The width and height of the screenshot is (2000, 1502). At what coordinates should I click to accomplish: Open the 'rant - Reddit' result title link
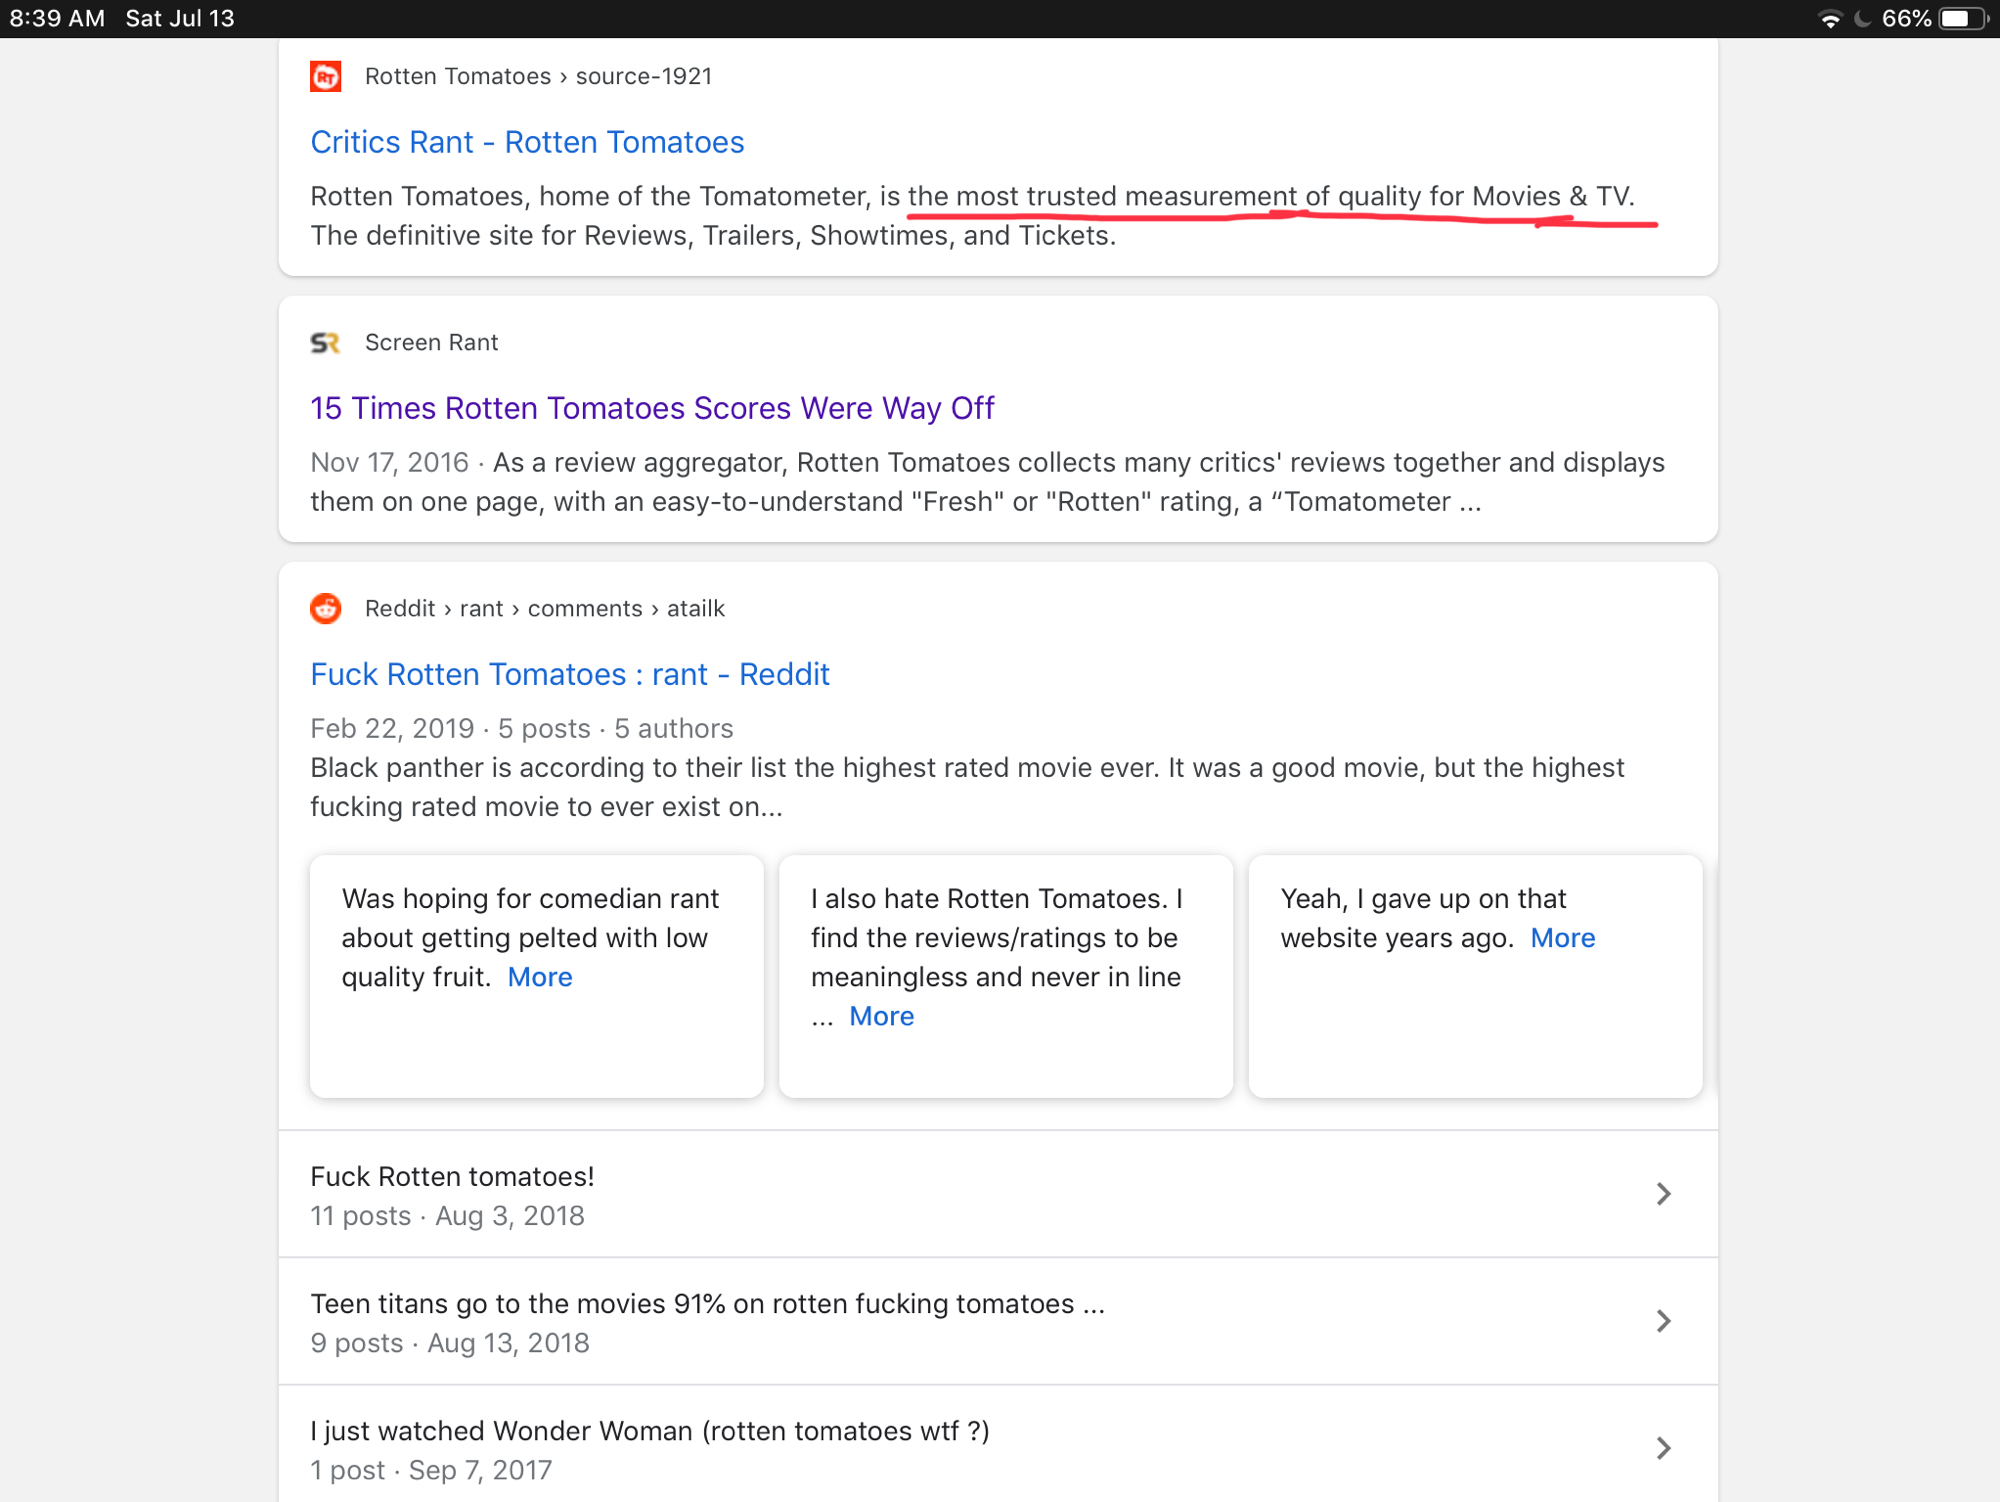[x=570, y=674]
